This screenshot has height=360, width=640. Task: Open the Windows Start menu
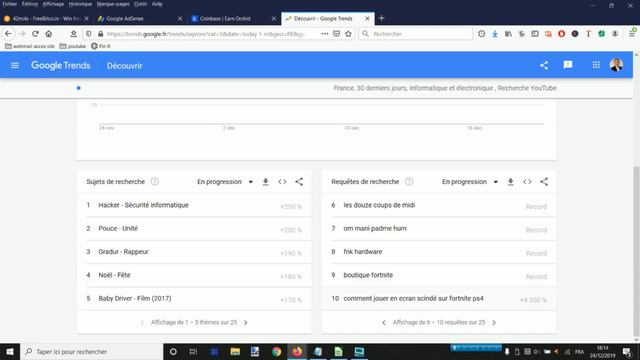tap(10, 351)
